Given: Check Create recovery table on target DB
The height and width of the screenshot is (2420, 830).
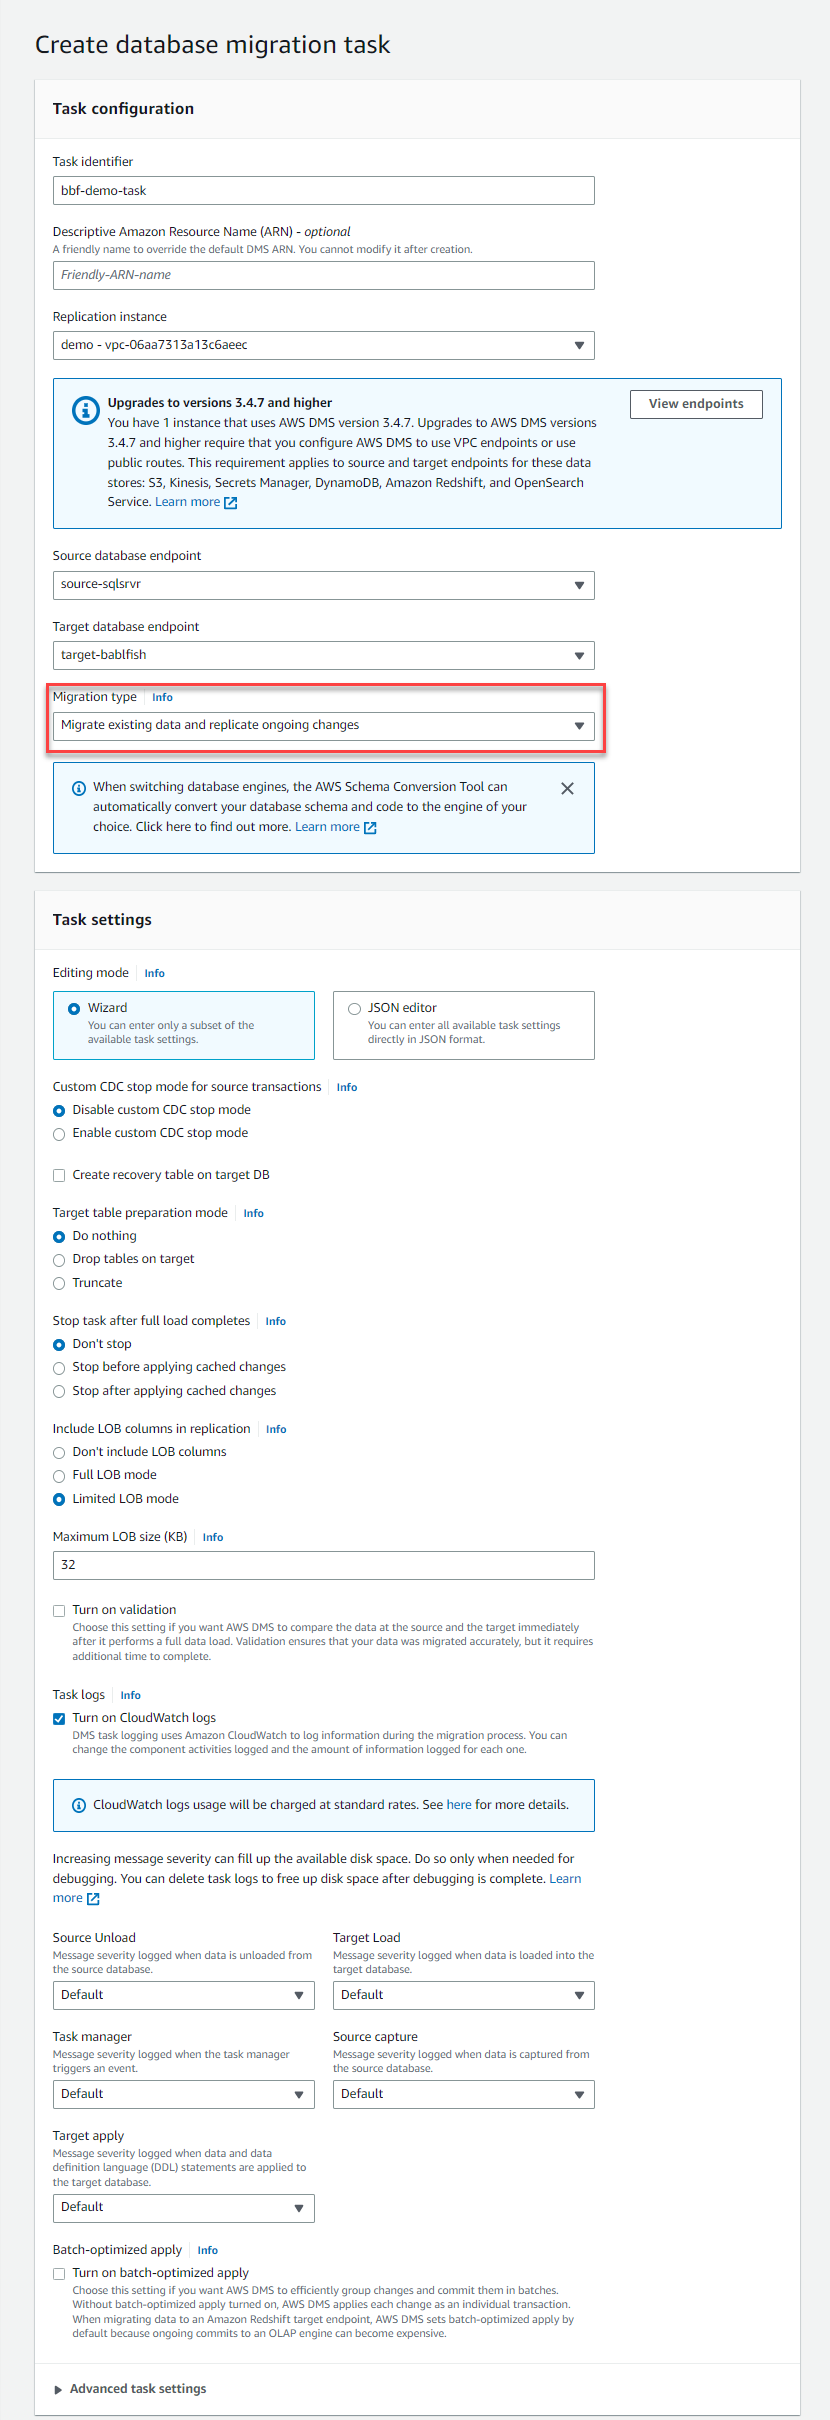Looking at the screenshot, I should click(59, 1175).
